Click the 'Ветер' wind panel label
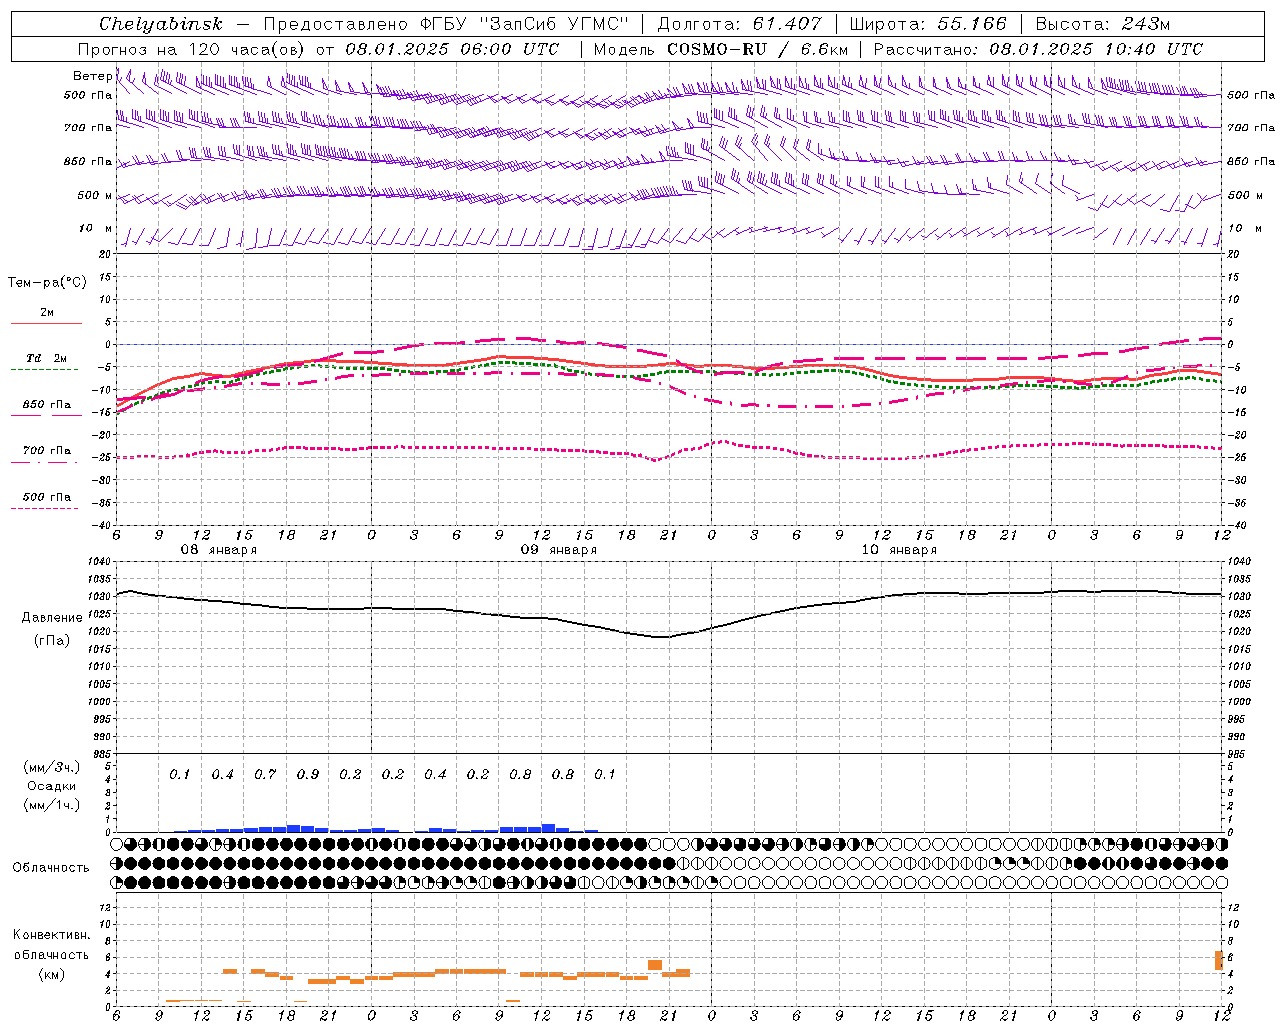 [92, 76]
